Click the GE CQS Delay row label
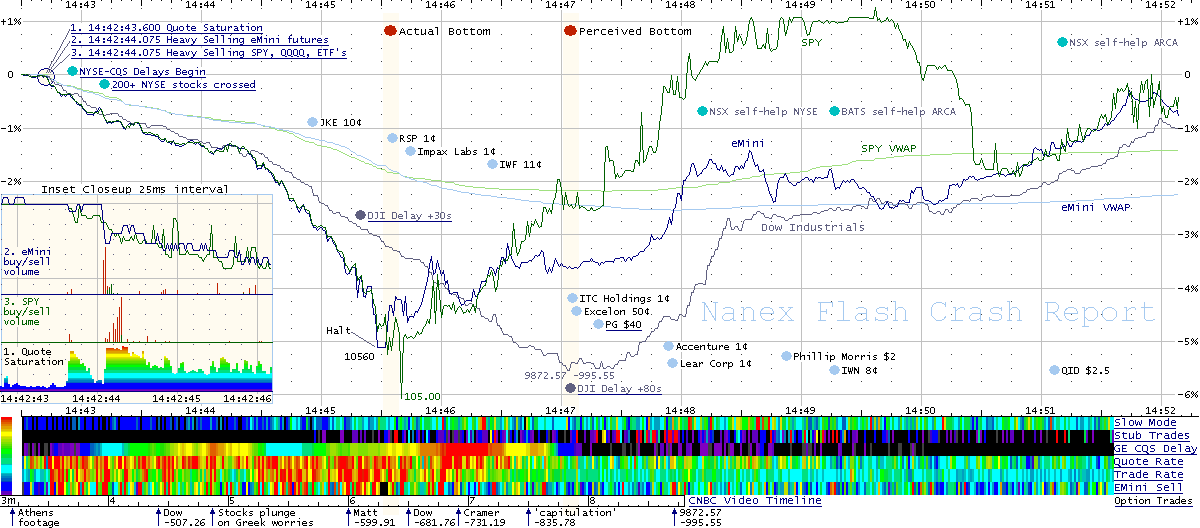The width and height of the screenshot is (1200, 528). coord(1155,449)
